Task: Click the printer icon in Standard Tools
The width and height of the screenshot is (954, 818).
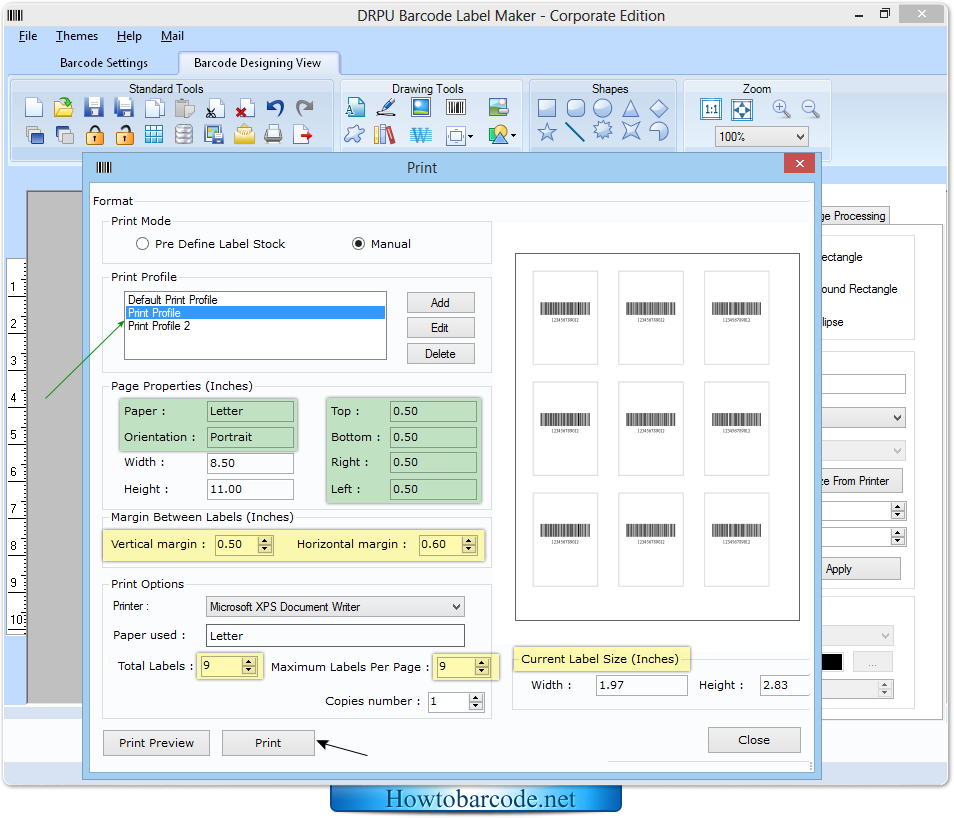Action: pyautogui.click(x=273, y=134)
